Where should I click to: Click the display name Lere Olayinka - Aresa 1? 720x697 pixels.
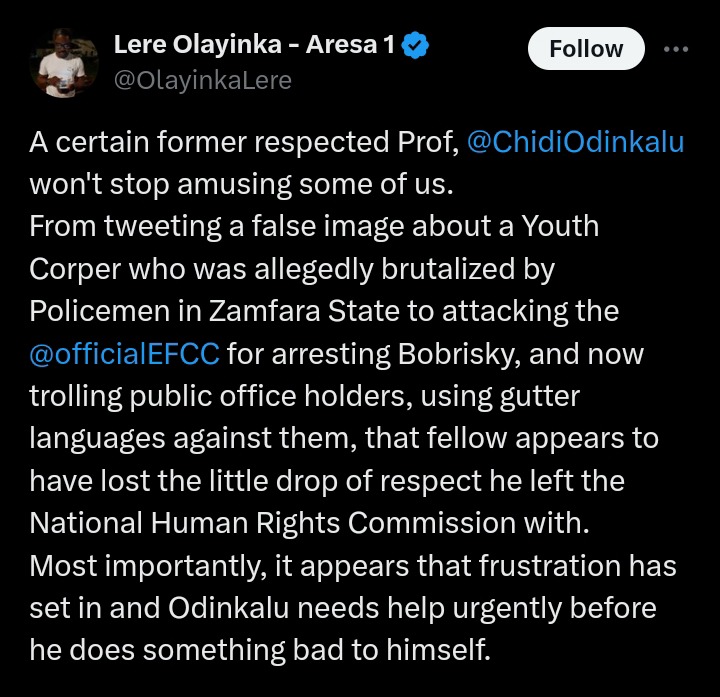pyautogui.click(x=254, y=45)
